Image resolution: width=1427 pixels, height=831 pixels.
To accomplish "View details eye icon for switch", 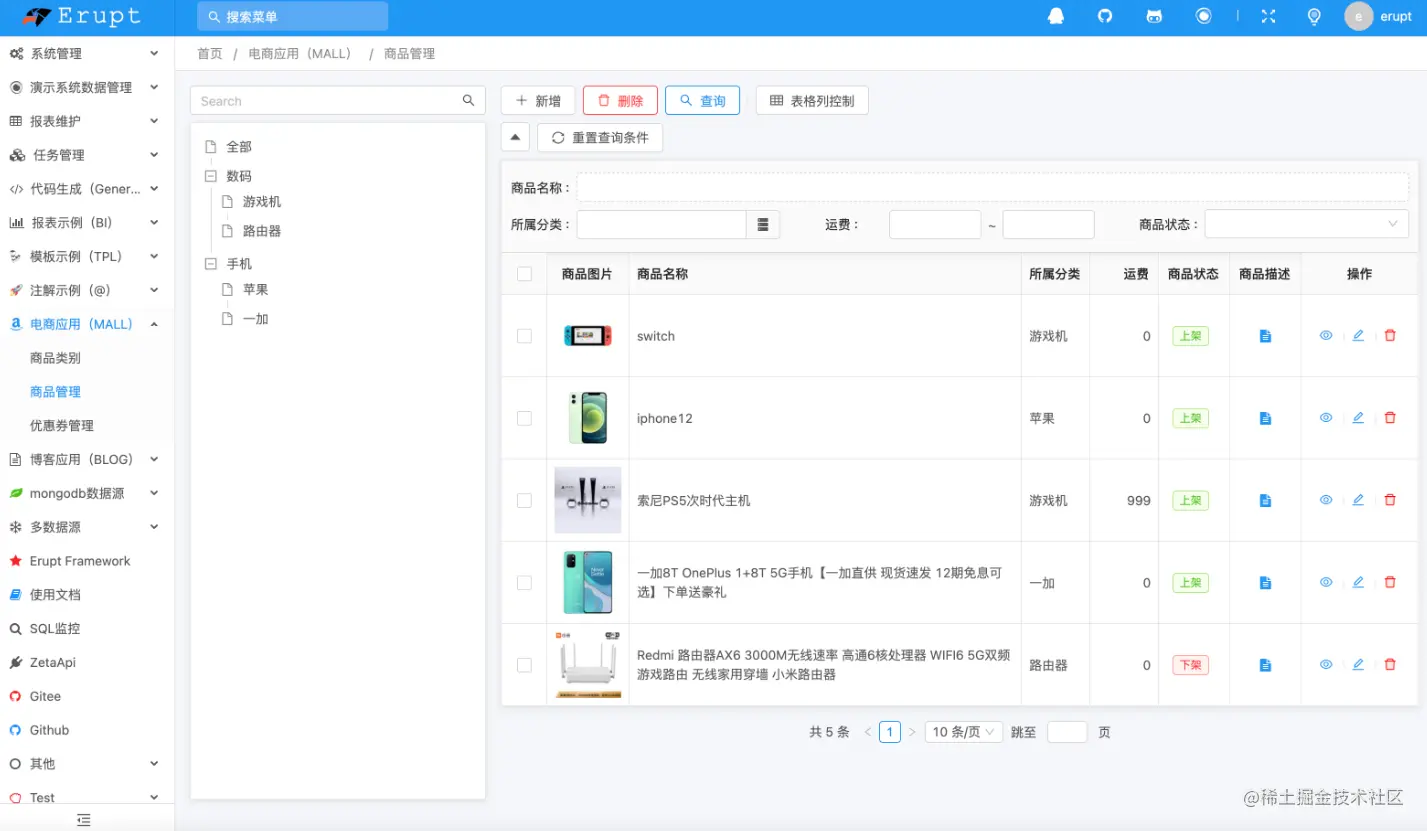I will click(x=1326, y=336).
